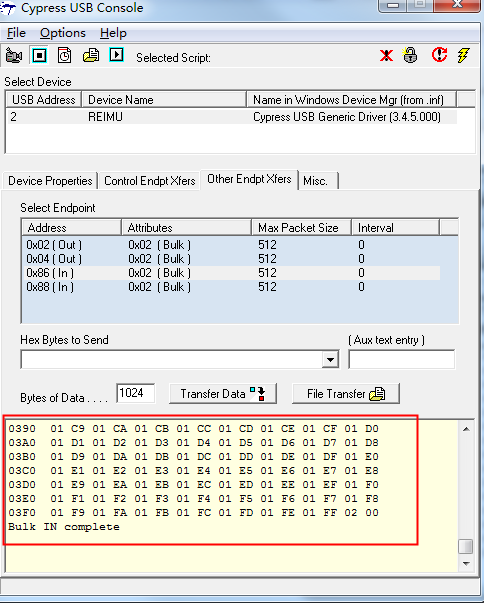
Task: Click the Hex Bytes to Send field
Action: click(x=171, y=360)
